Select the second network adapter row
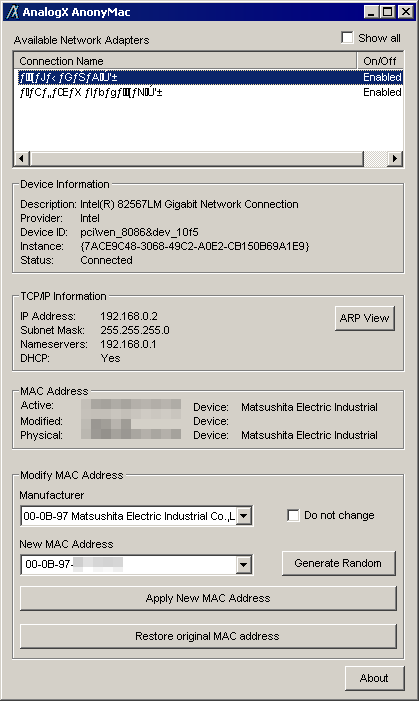Screen dimensions: 419x701 (208, 93)
